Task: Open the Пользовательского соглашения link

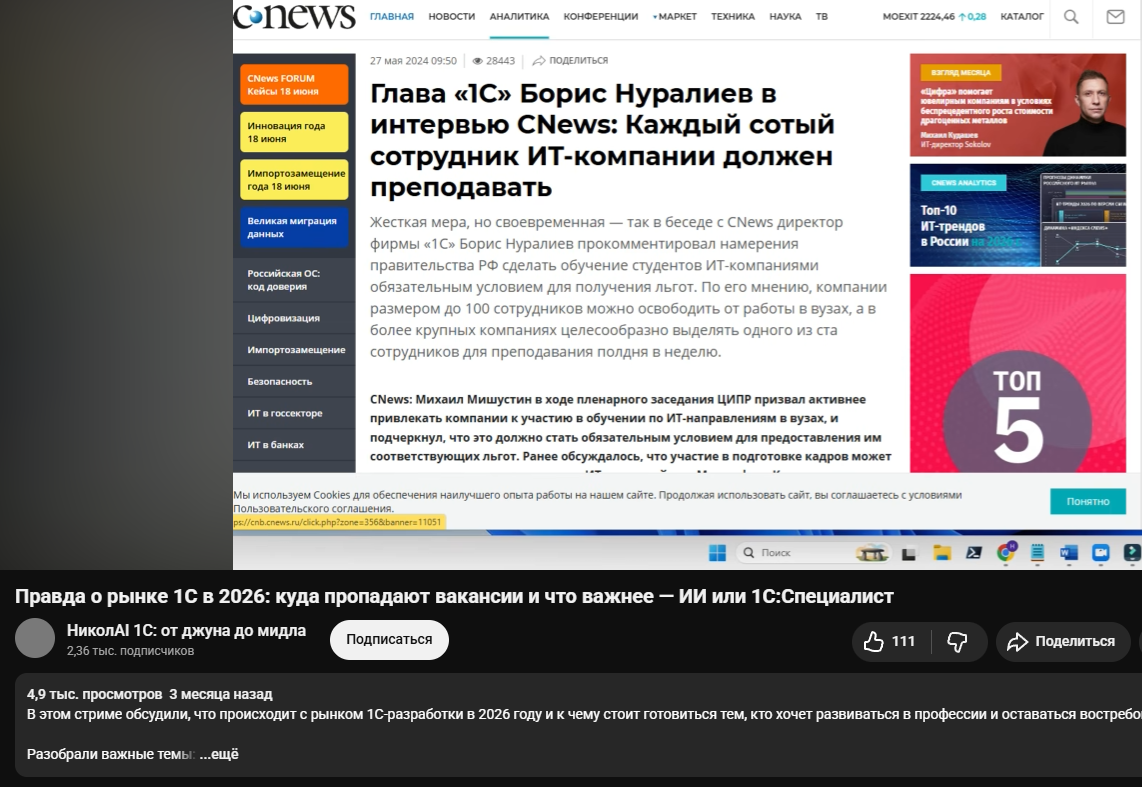Action: point(313,508)
